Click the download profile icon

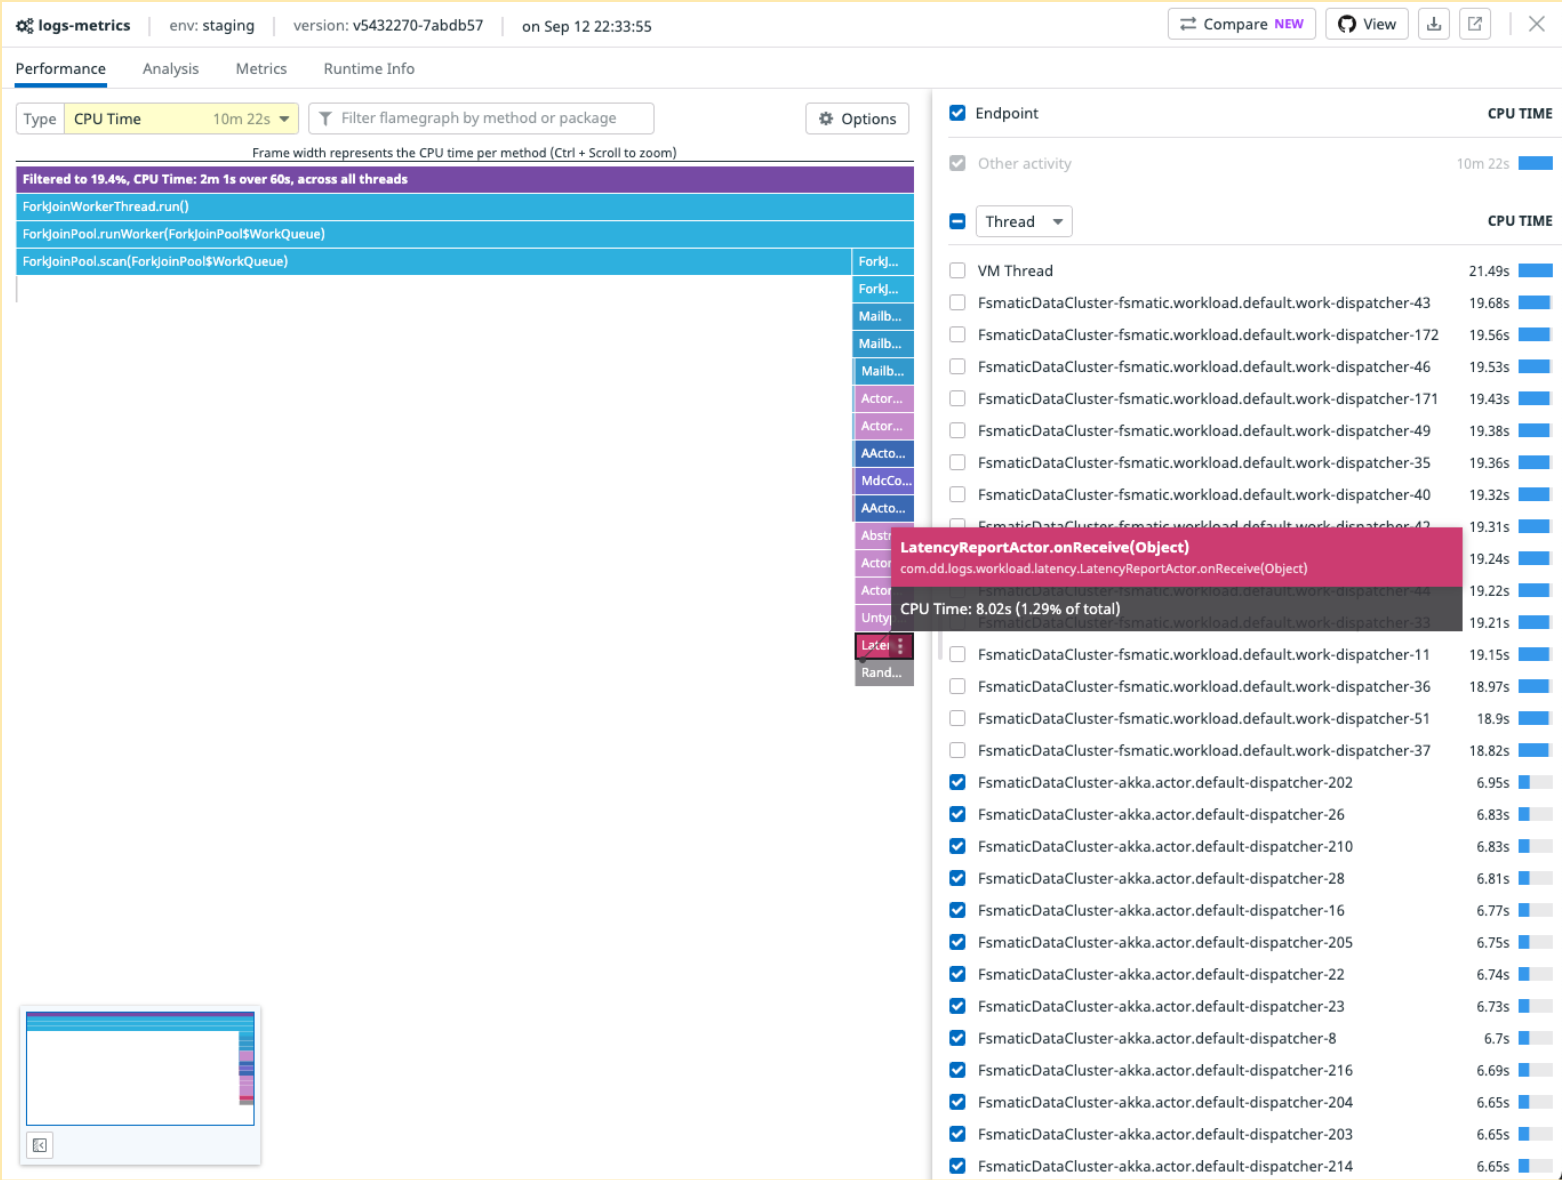coord(1434,23)
